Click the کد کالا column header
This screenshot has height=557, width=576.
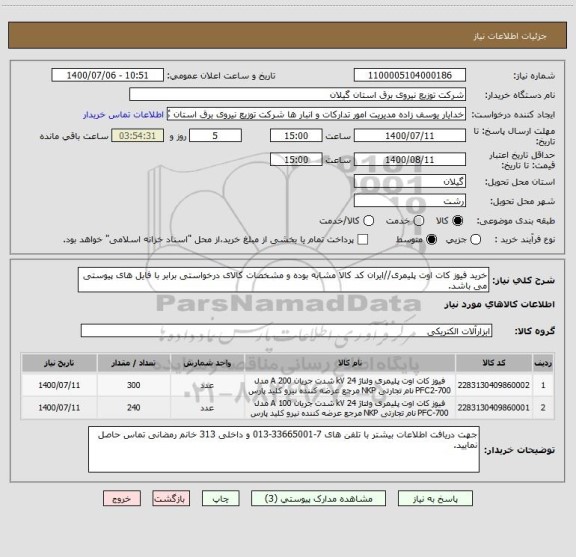pyautogui.click(x=494, y=363)
